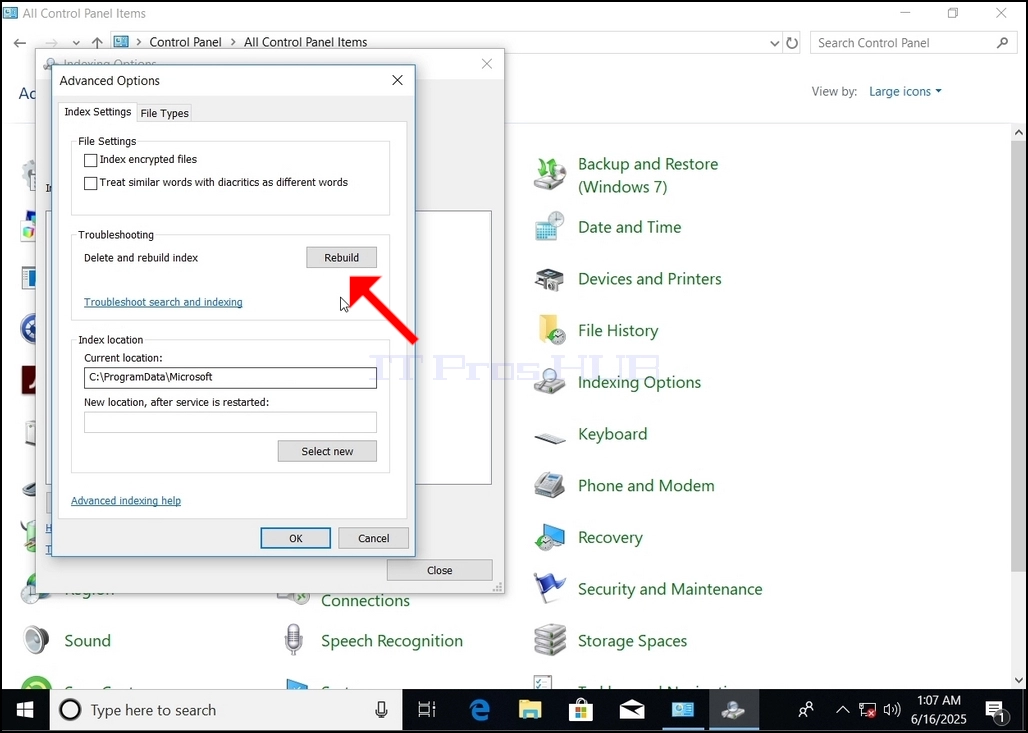Click the taskbar search box
The width and height of the screenshot is (1028, 733).
click(226, 710)
